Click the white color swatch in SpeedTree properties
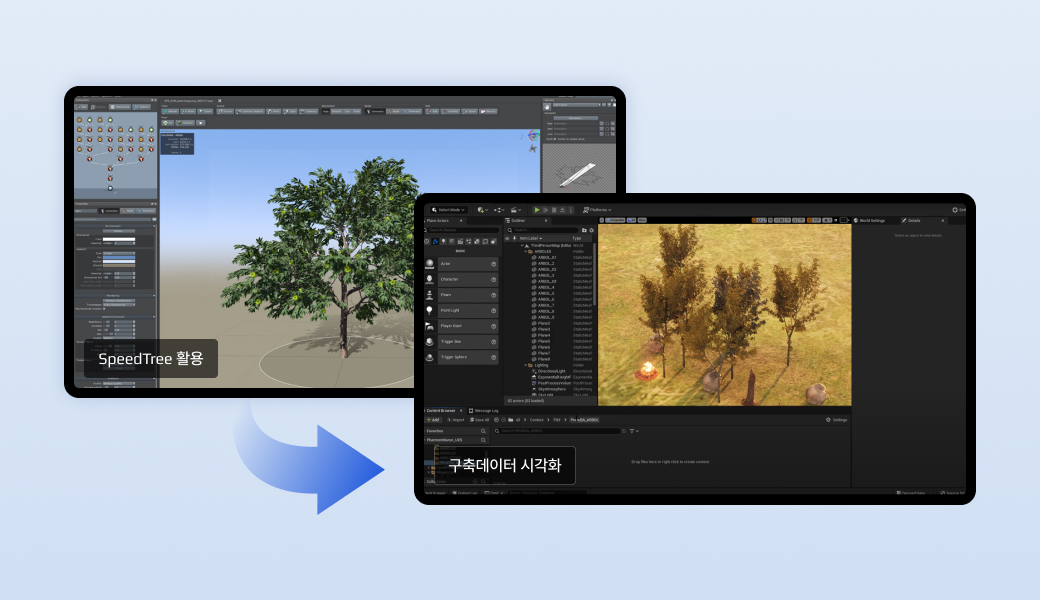This screenshot has height=600, width=1040. [119, 239]
